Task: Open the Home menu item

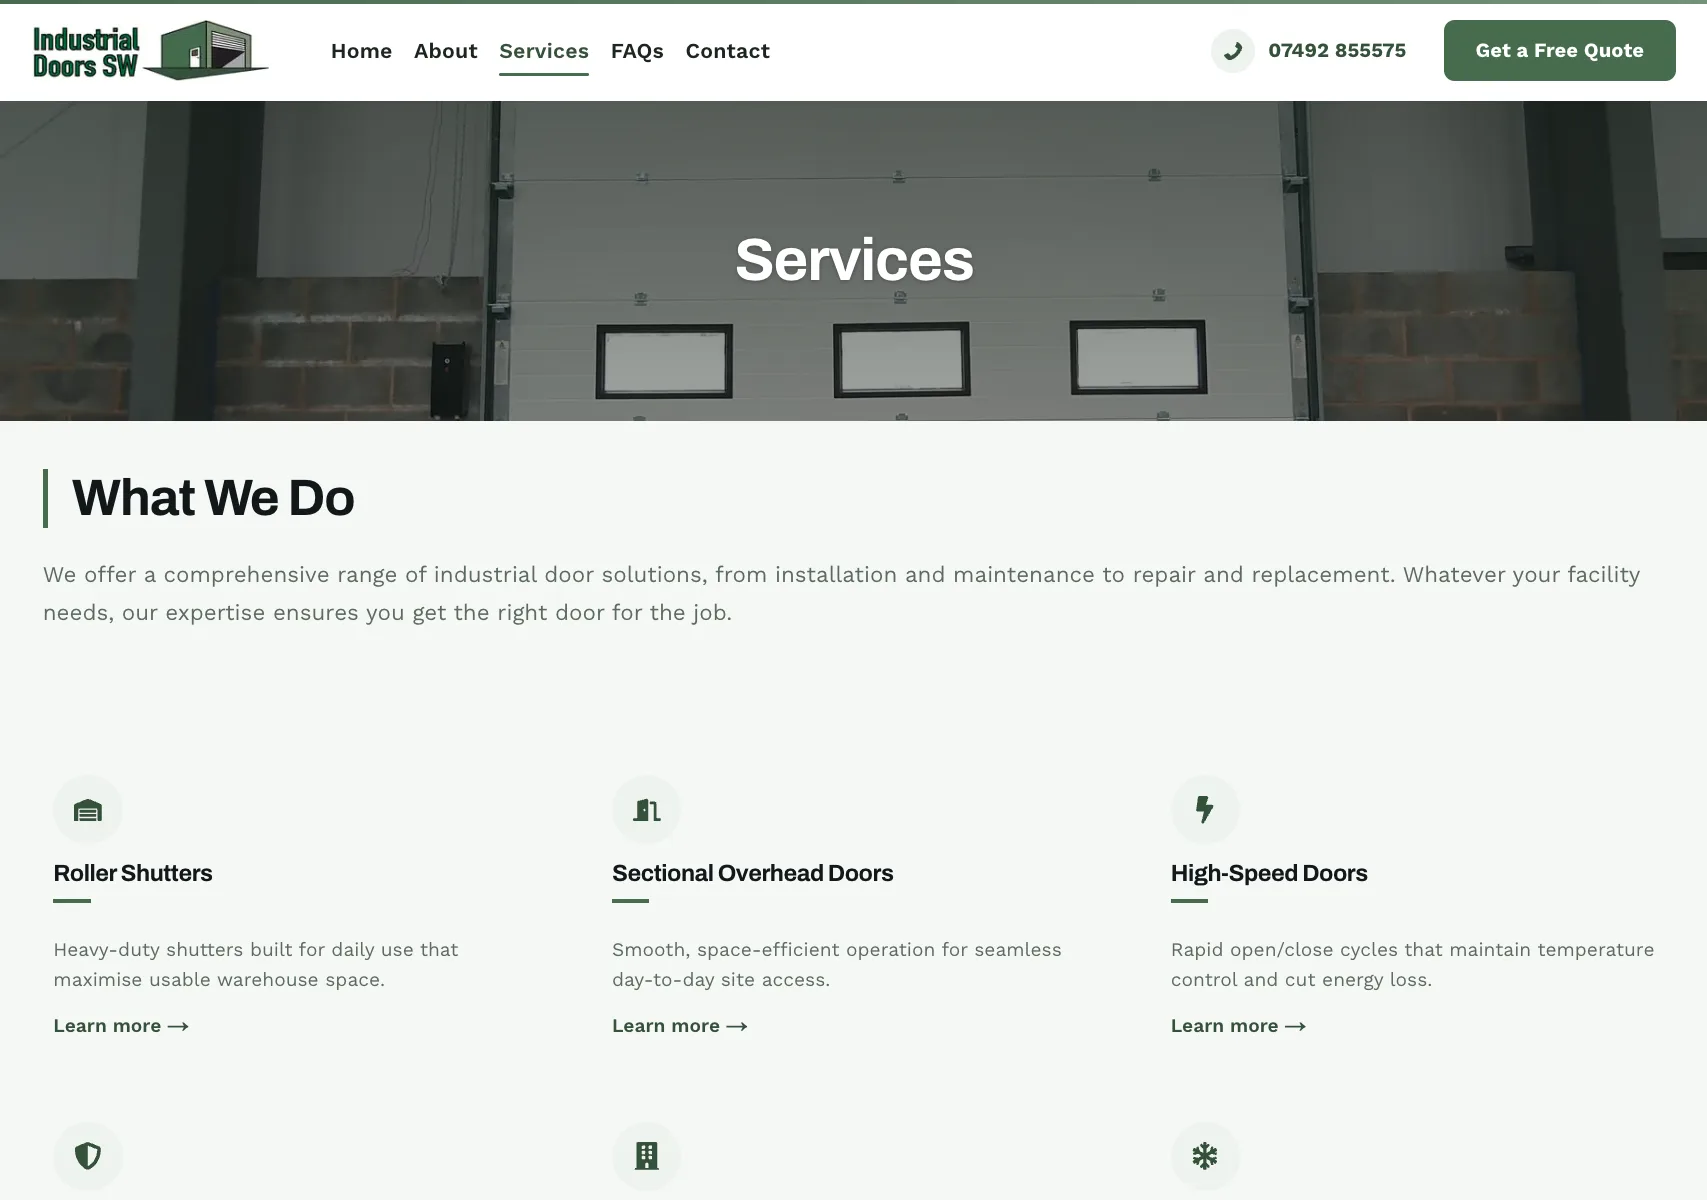Action: 361,51
